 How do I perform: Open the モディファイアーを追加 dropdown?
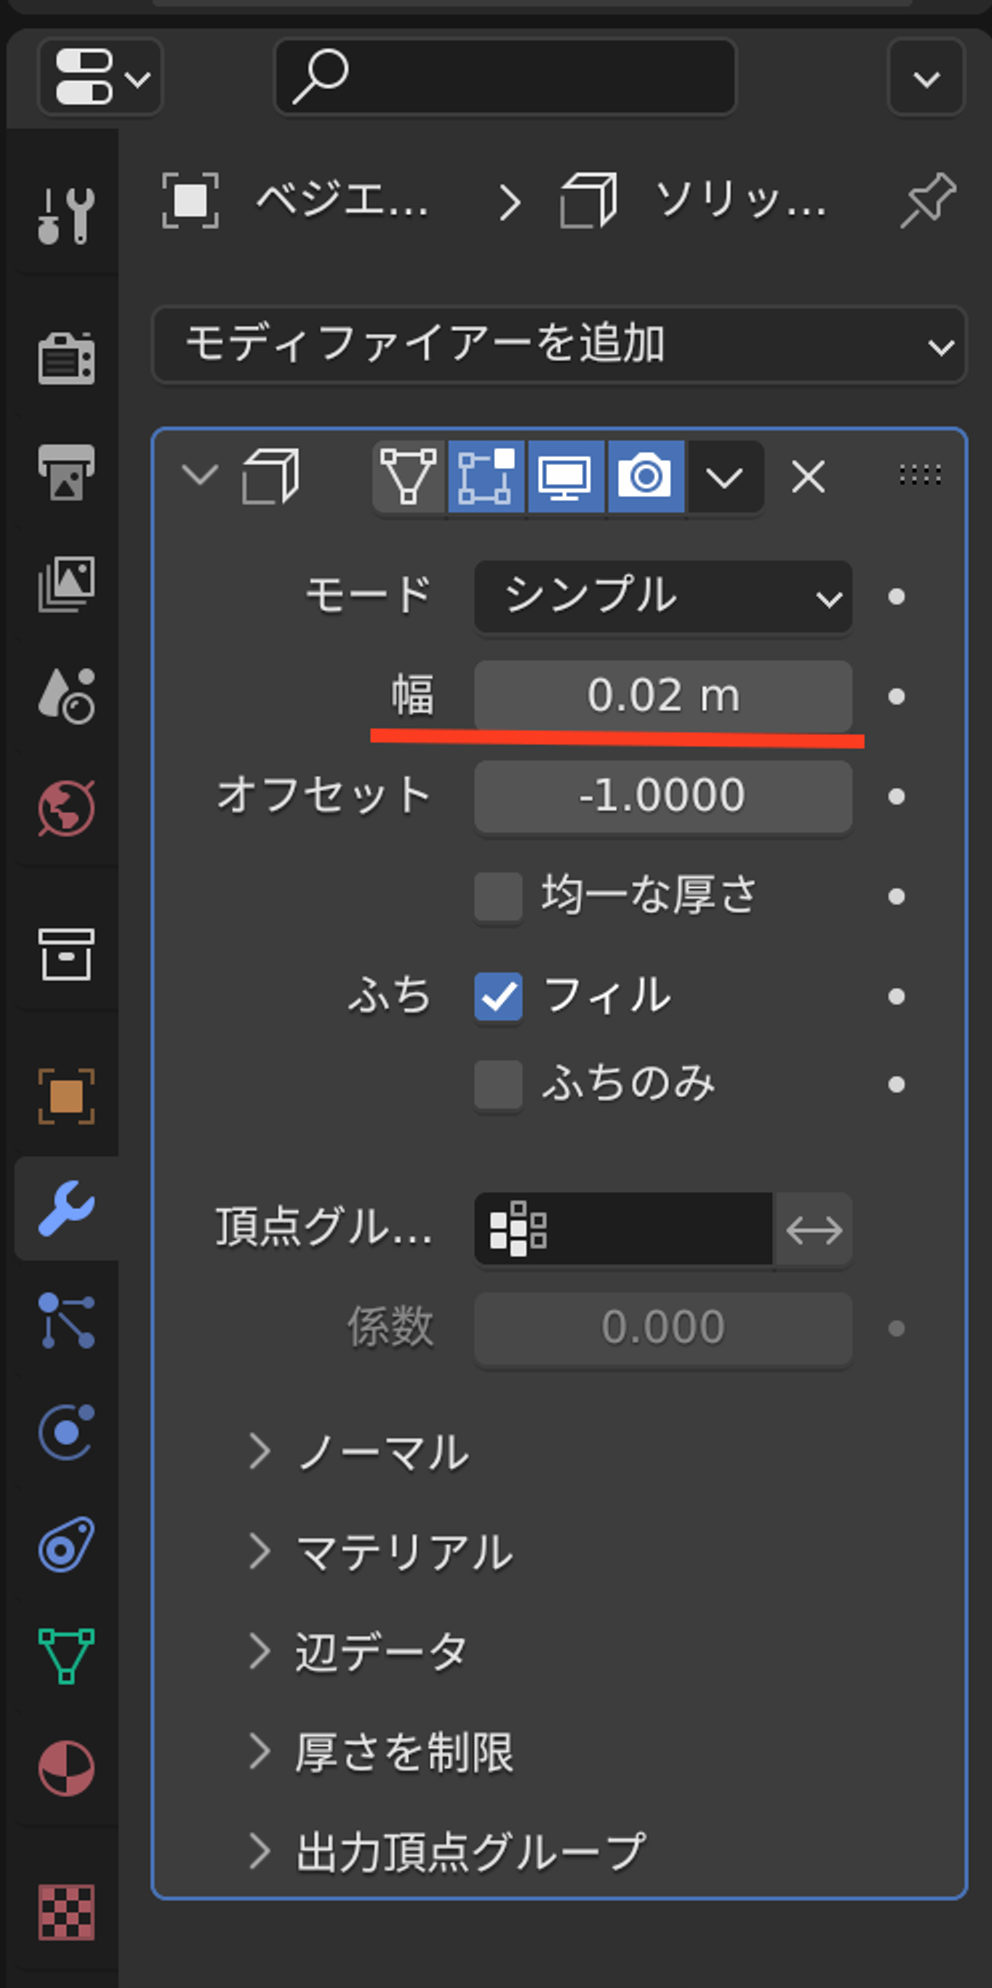pos(559,345)
